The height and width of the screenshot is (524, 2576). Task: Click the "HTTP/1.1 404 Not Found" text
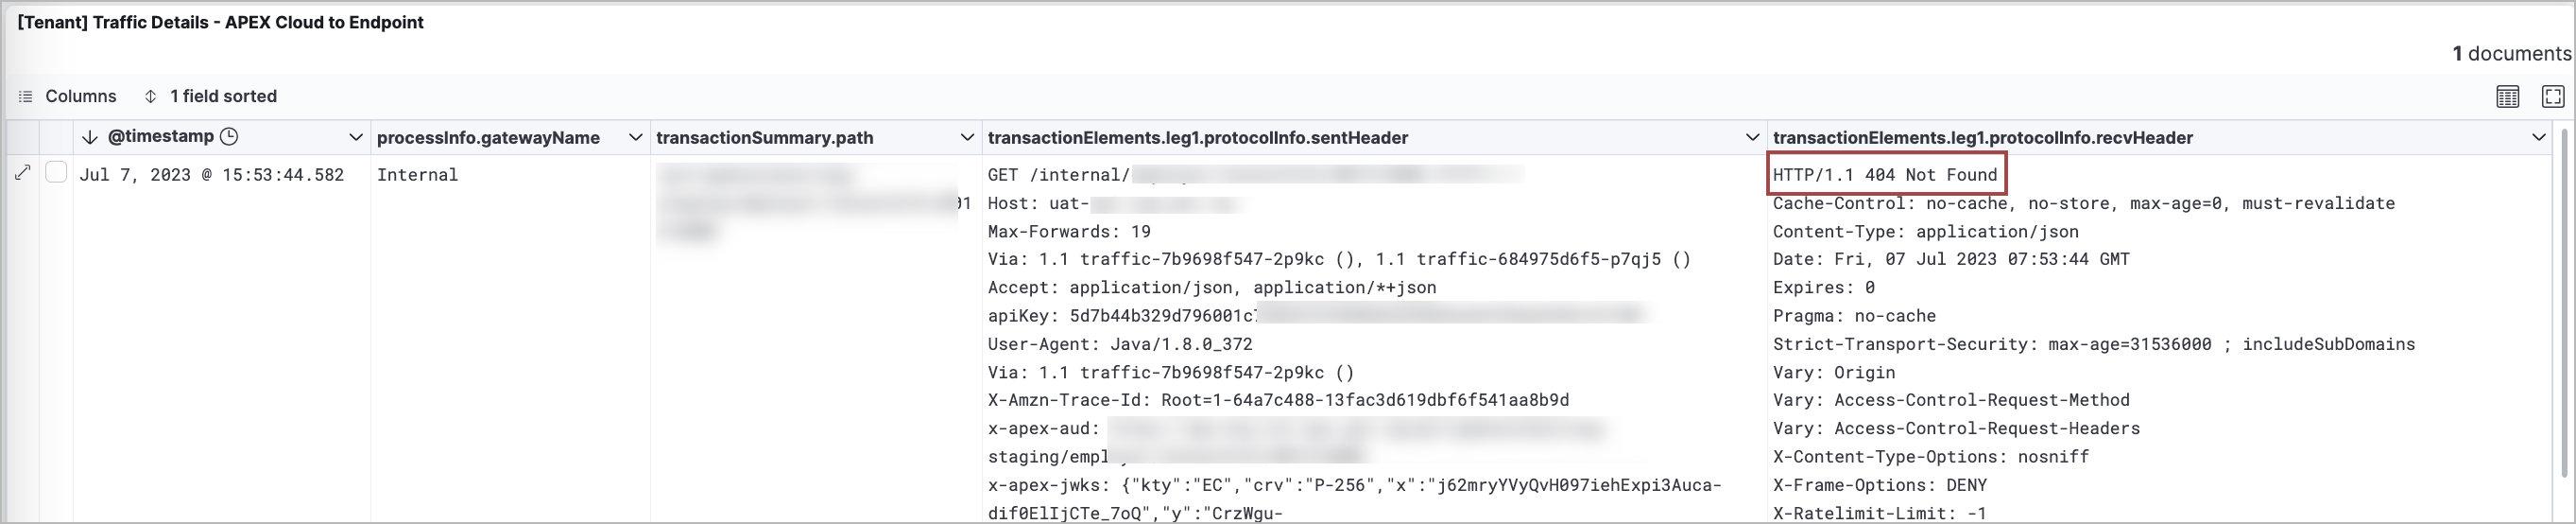point(1885,175)
